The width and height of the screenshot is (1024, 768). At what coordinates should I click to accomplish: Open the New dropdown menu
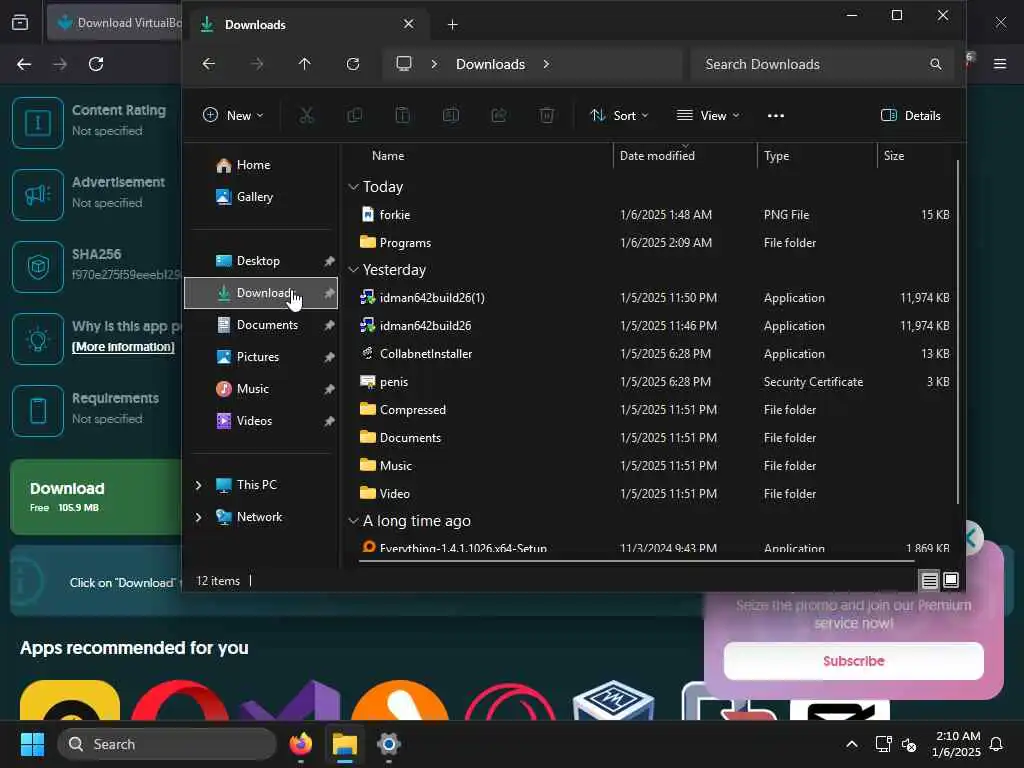[233, 116]
